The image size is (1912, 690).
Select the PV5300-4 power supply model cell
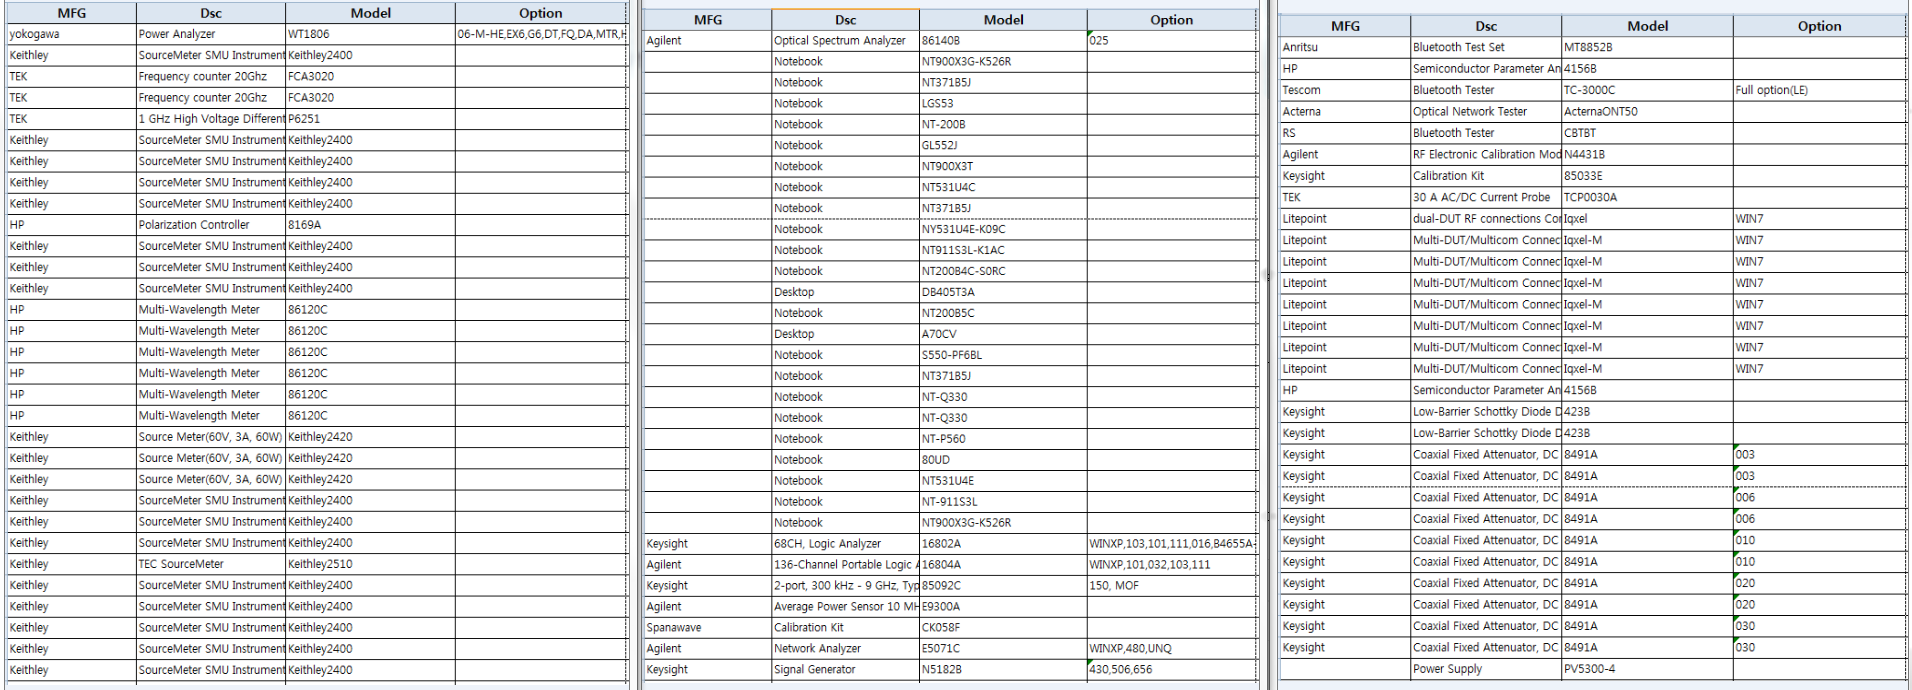(x=1590, y=669)
